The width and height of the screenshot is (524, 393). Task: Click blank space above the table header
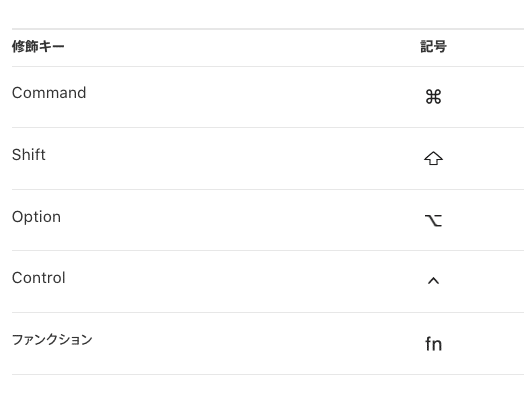pyautogui.click(x=262, y=14)
